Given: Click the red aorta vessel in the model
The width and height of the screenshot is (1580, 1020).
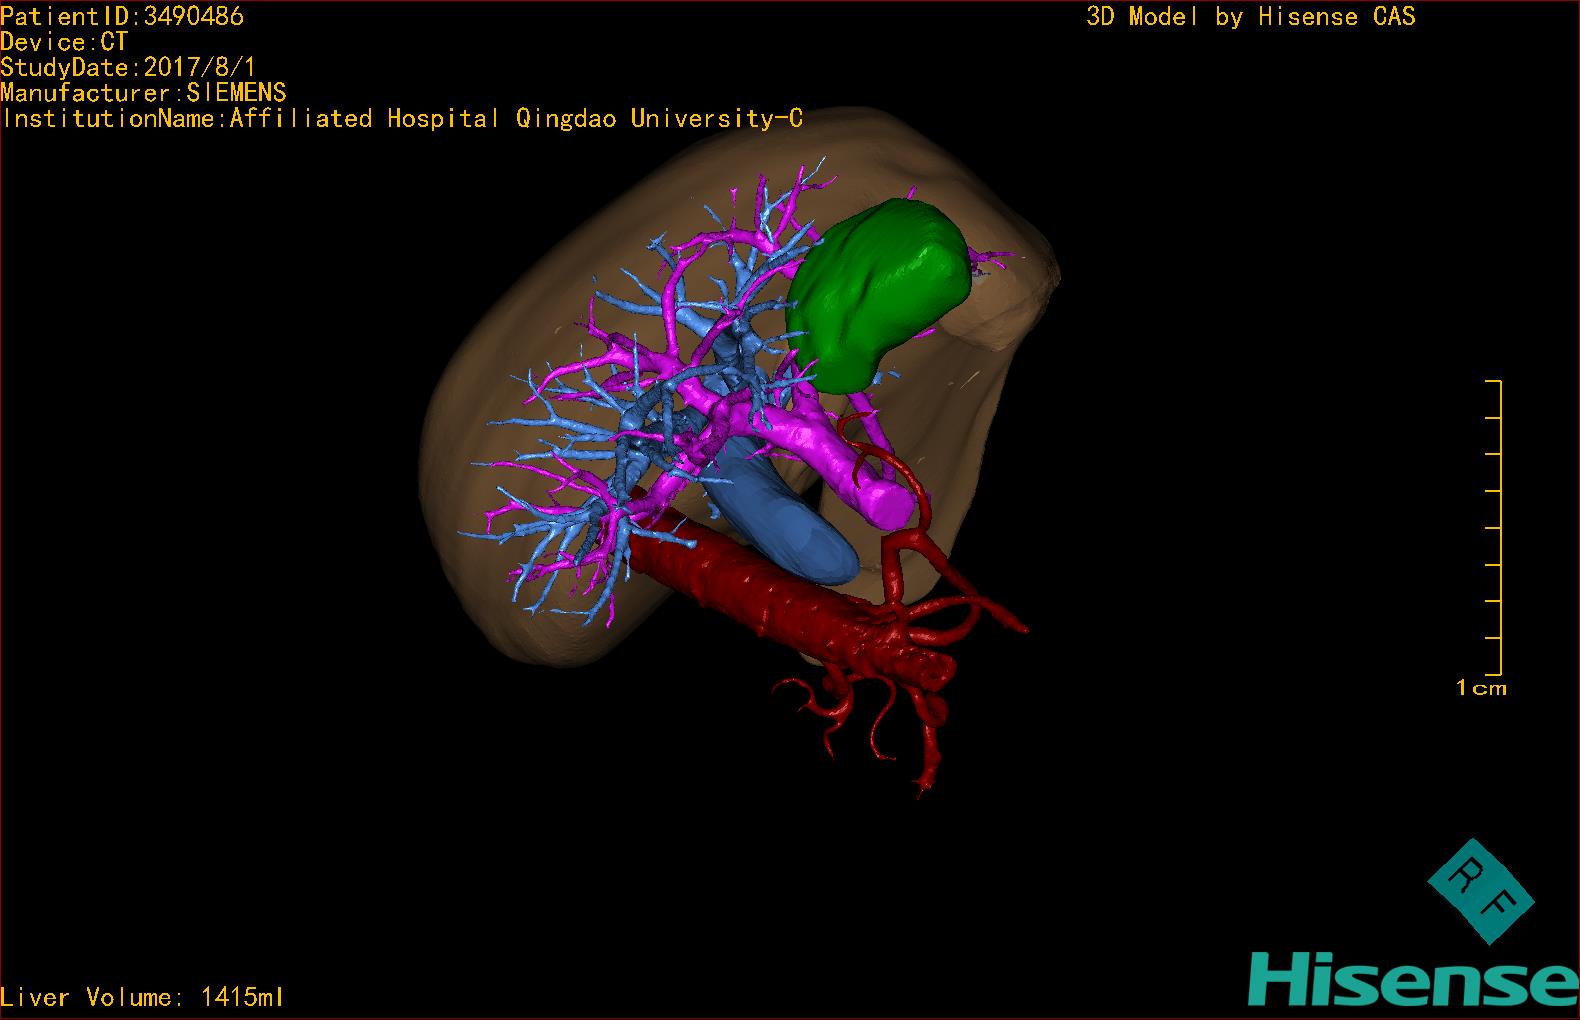Looking at the screenshot, I should point(790,600).
